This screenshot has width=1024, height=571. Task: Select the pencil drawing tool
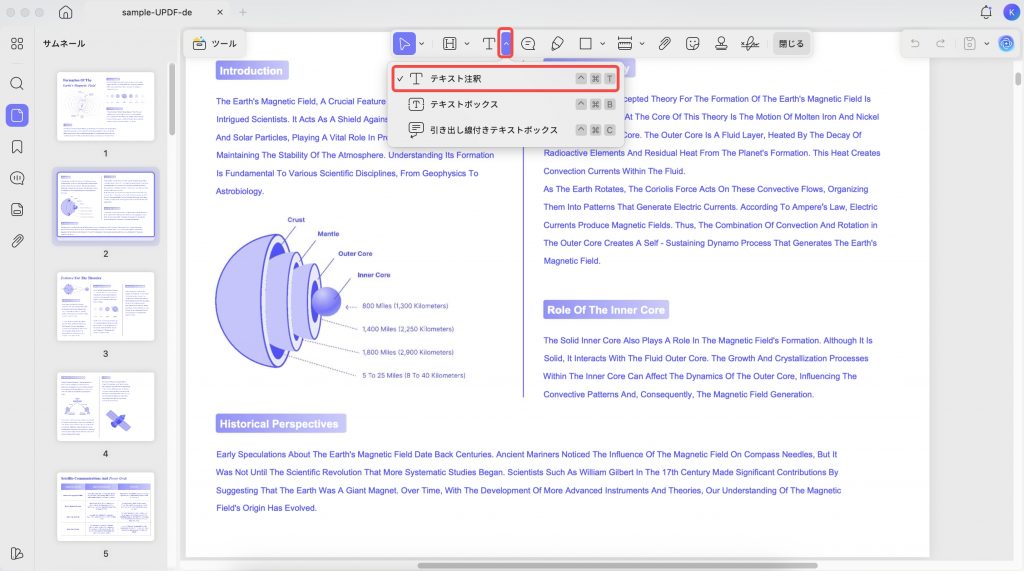557,44
